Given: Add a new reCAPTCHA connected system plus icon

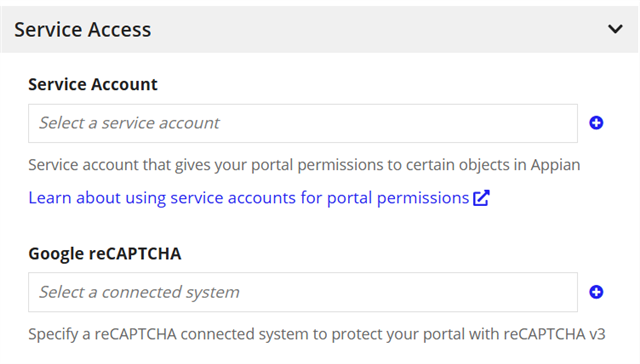Looking at the screenshot, I should tap(596, 292).
